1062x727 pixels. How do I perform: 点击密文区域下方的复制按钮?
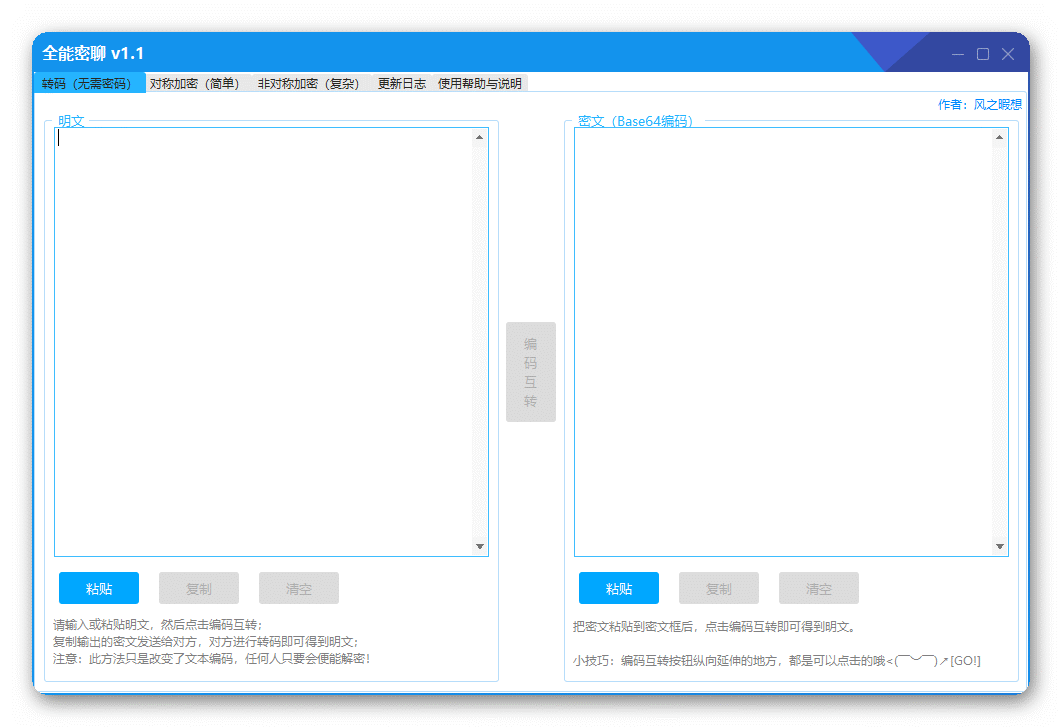[719, 588]
